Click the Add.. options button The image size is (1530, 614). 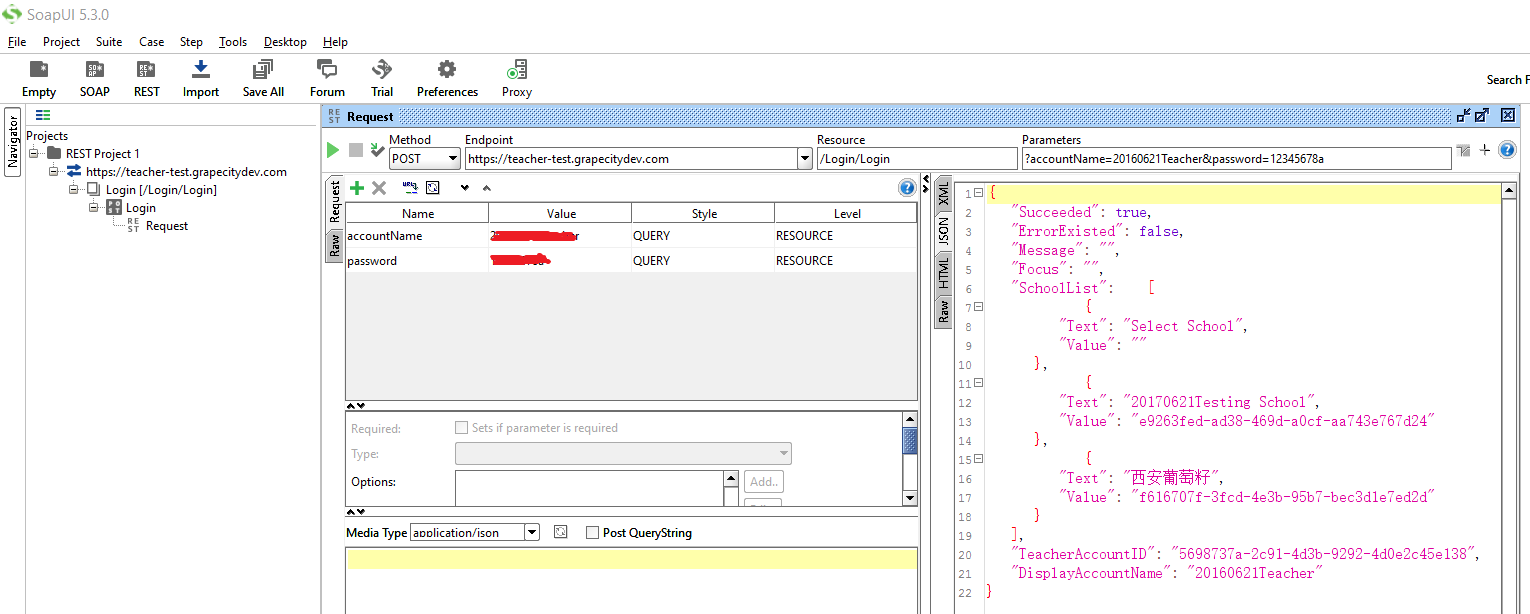(x=765, y=482)
